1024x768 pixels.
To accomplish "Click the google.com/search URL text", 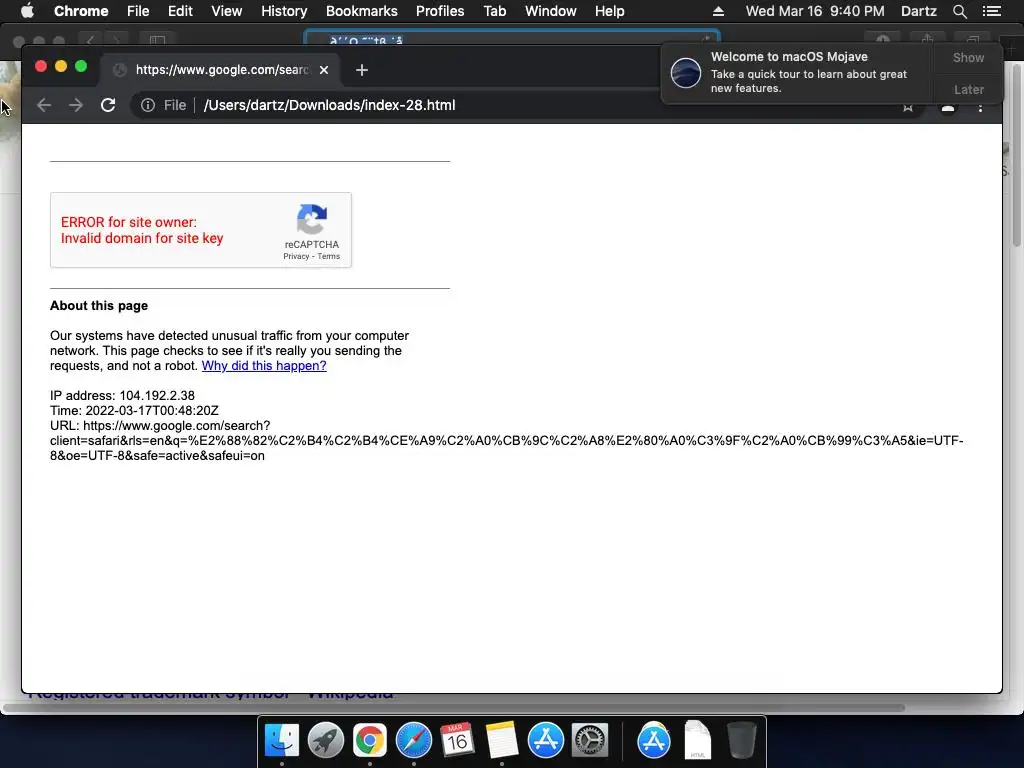I will (x=176, y=426).
